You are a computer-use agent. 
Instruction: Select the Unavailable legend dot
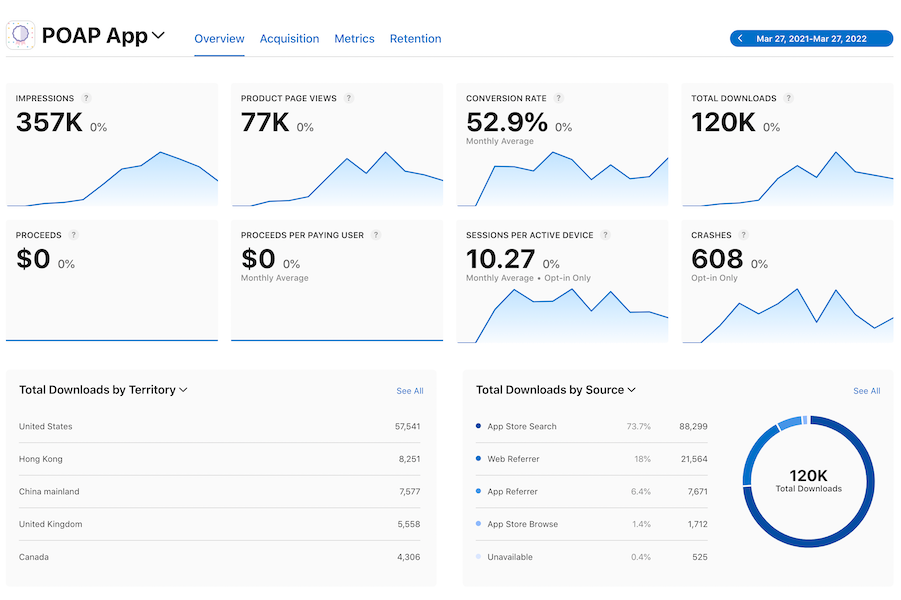point(478,556)
